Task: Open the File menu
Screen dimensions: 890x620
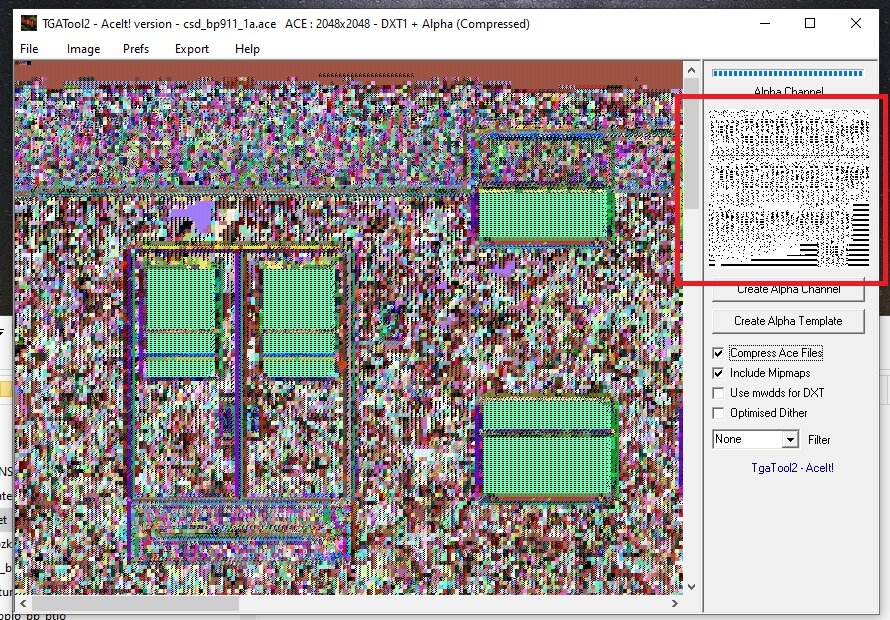Action: coord(29,49)
